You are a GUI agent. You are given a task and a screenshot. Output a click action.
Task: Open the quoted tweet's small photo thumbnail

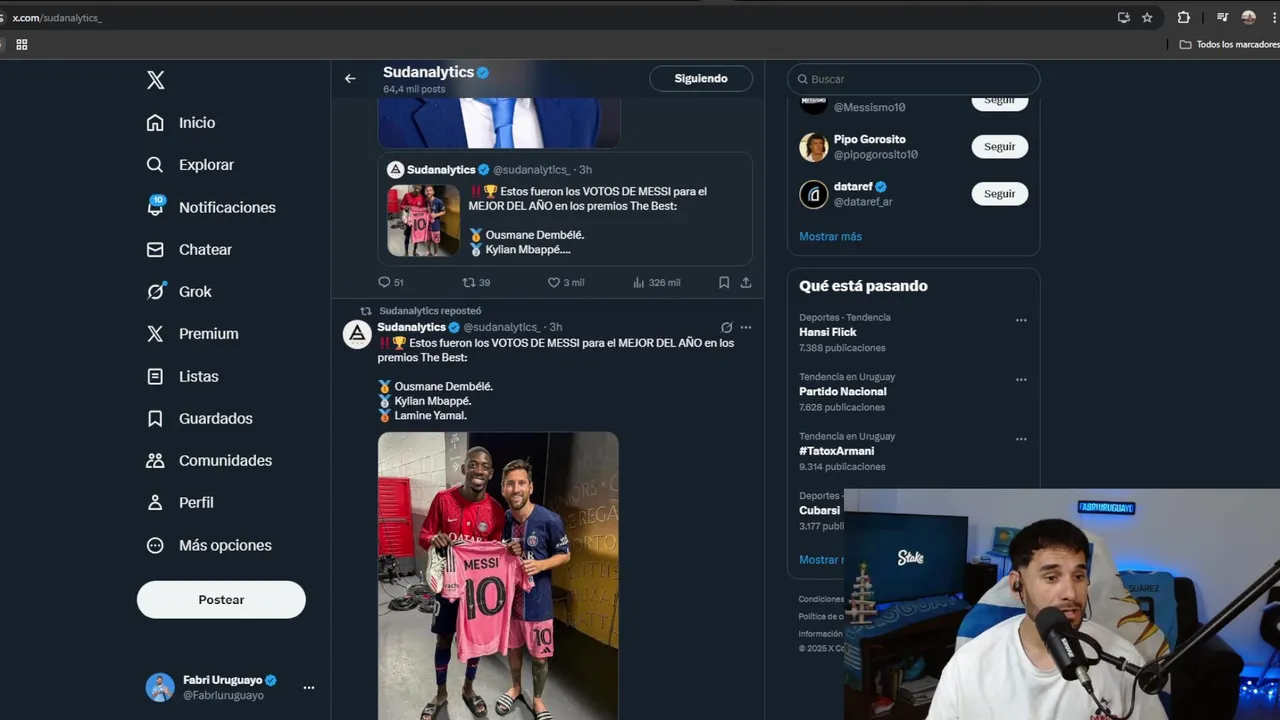(424, 220)
